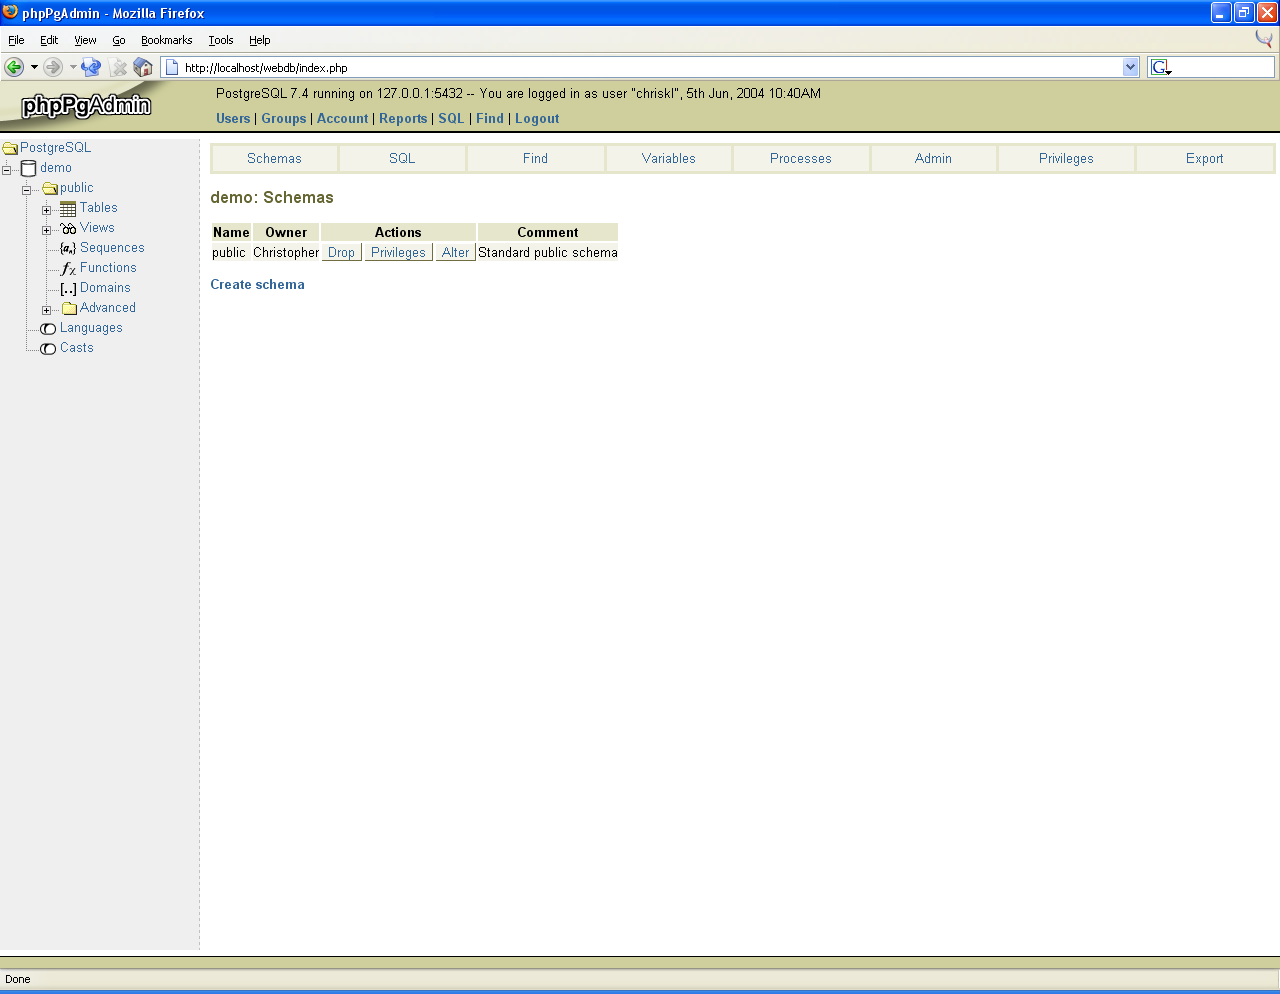Click the browser Back arrow button
Screen dimensions: 1280x994
click(14, 67)
